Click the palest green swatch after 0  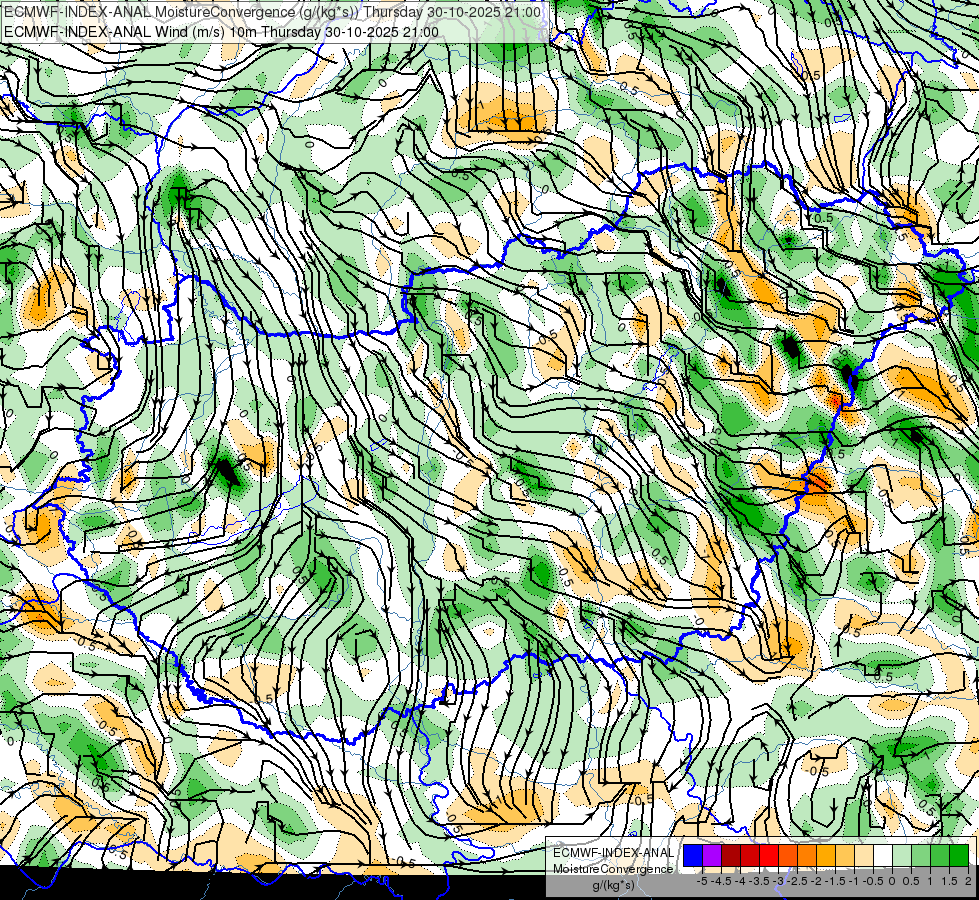coord(902,856)
